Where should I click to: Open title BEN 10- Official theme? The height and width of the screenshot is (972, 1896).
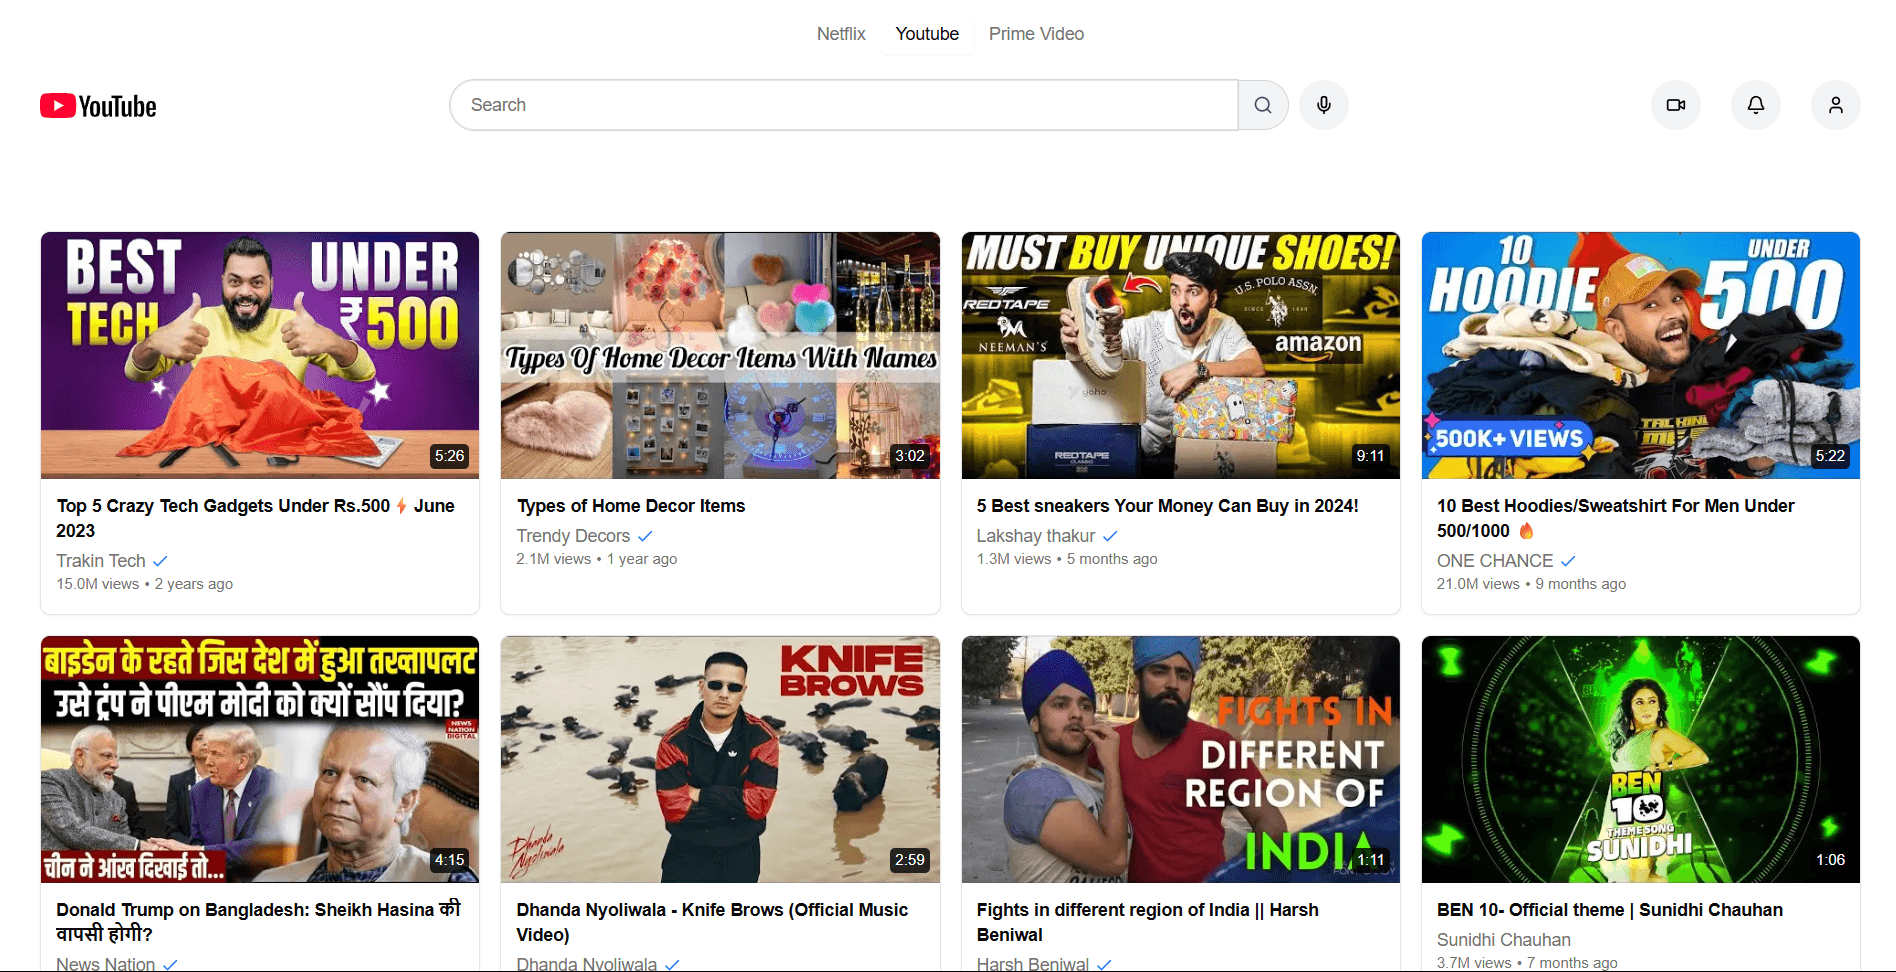(1610, 910)
